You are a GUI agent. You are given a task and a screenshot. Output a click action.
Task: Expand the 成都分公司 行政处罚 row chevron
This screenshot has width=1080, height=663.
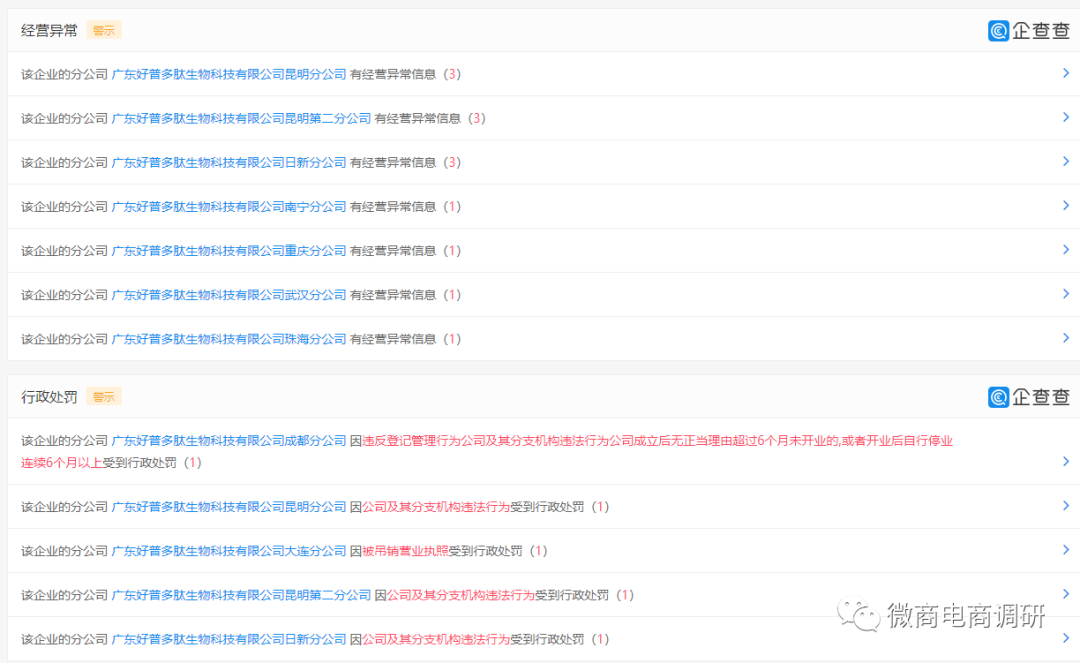[x=1066, y=461]
